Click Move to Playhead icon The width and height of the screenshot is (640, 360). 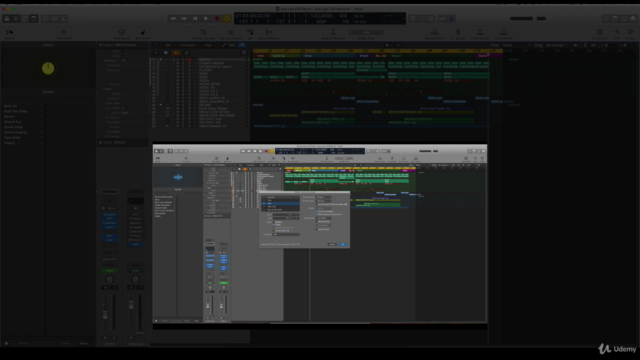tap(333, 33)
